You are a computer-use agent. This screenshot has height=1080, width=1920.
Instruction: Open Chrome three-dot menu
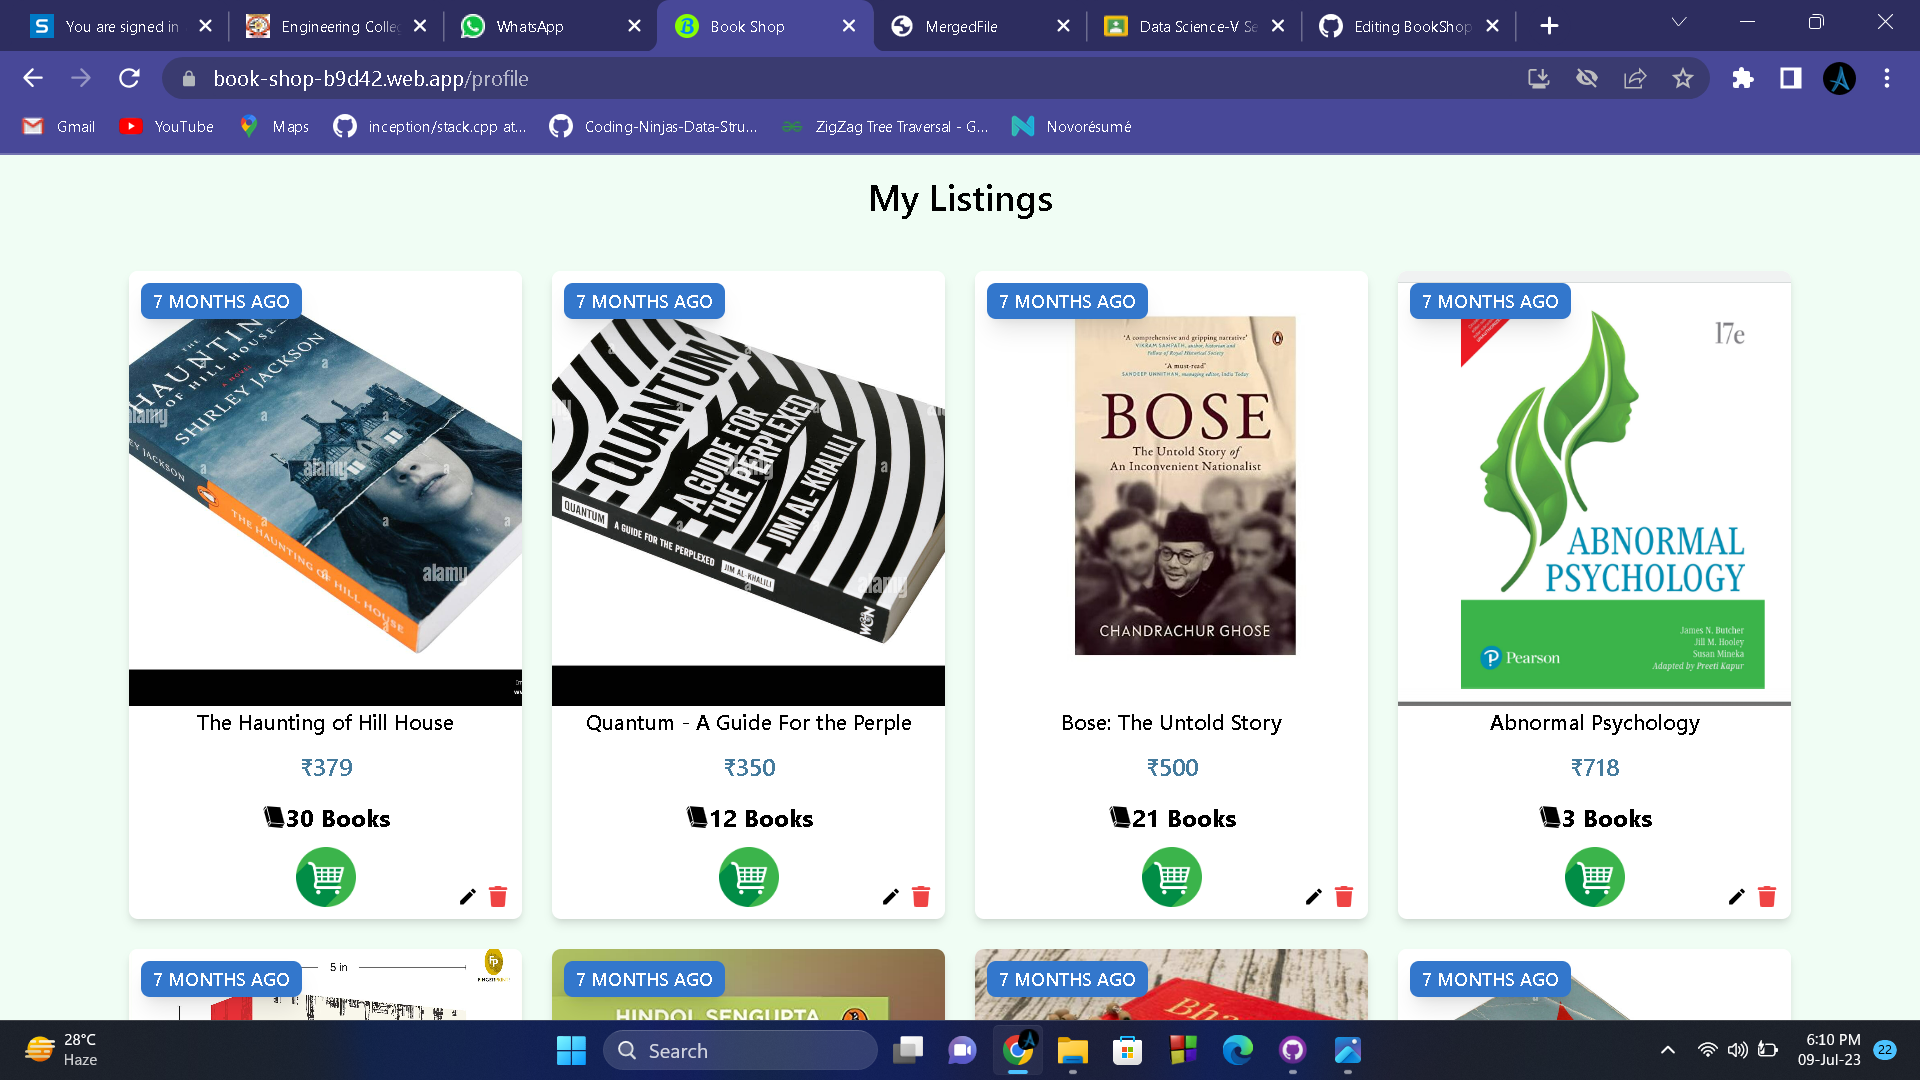[x=1887, y=78]
